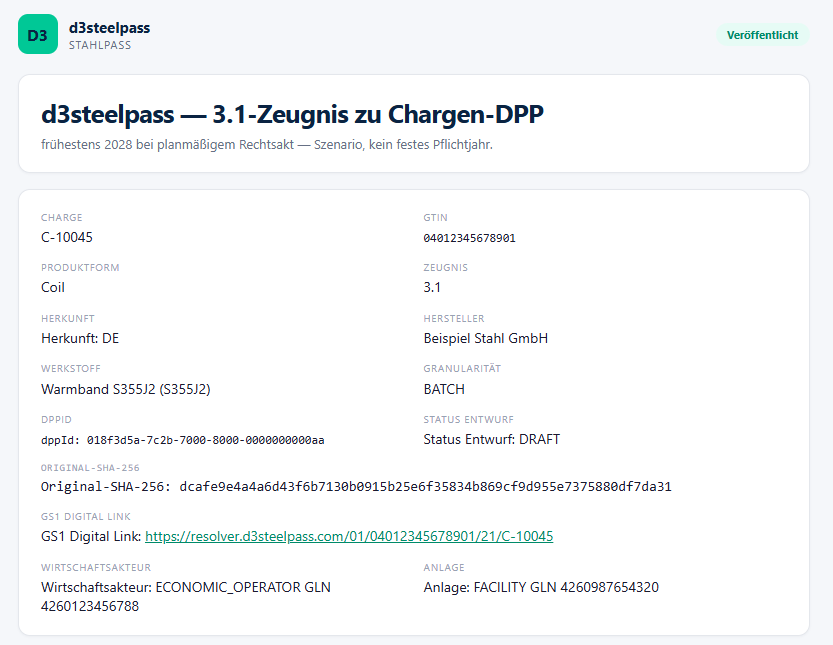This screenshot has width=833, height=645.
Task: Click the PRODUKTFORM label
Action: [80, 267]
